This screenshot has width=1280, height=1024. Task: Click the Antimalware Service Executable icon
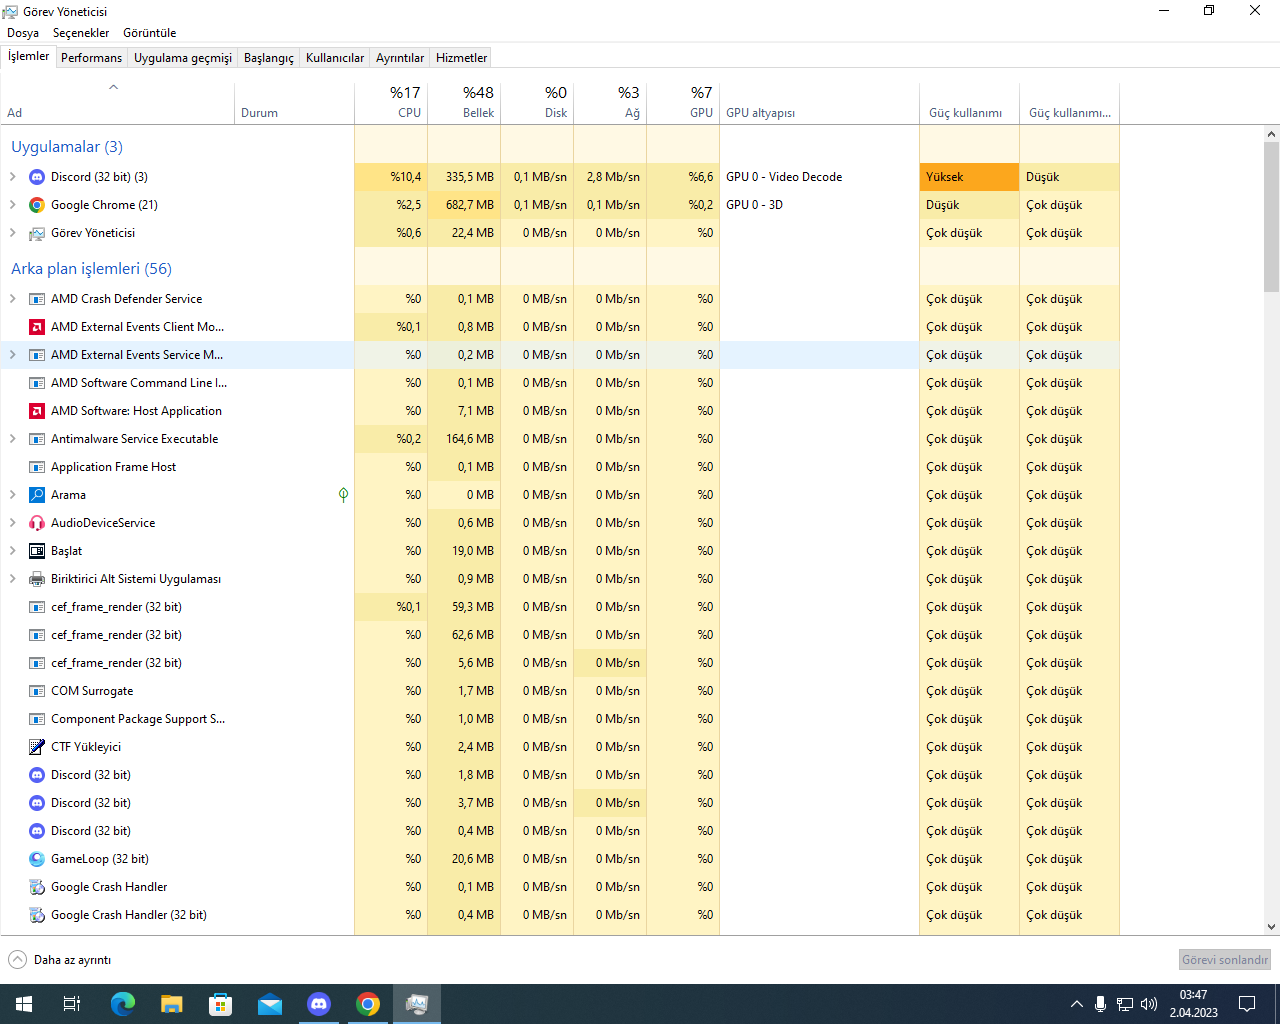tap(37, 439)
